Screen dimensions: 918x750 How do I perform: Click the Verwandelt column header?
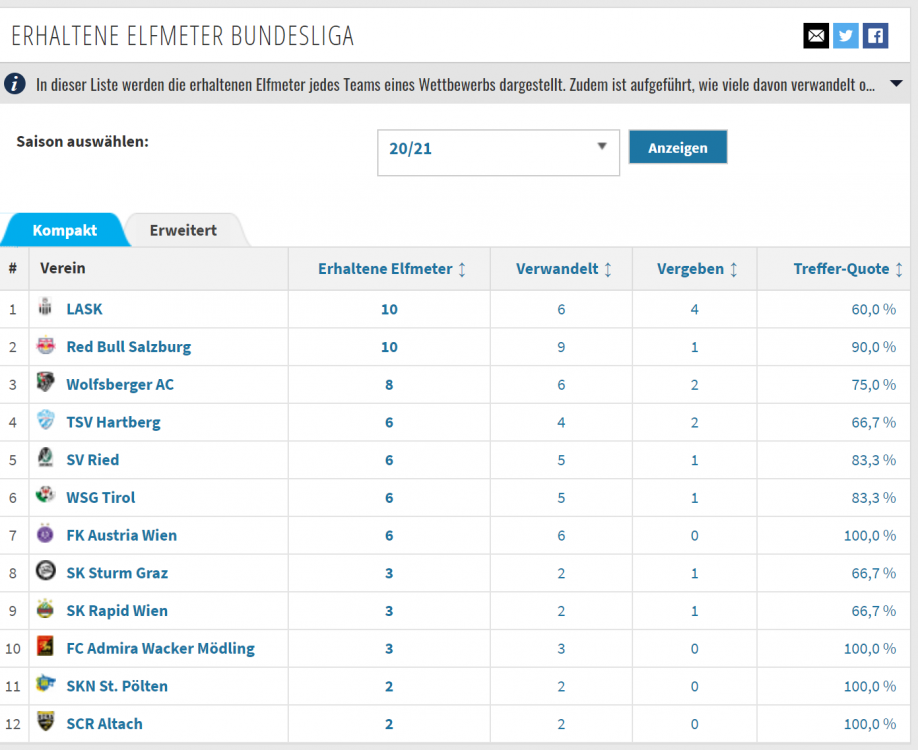[x=557, y=269]
